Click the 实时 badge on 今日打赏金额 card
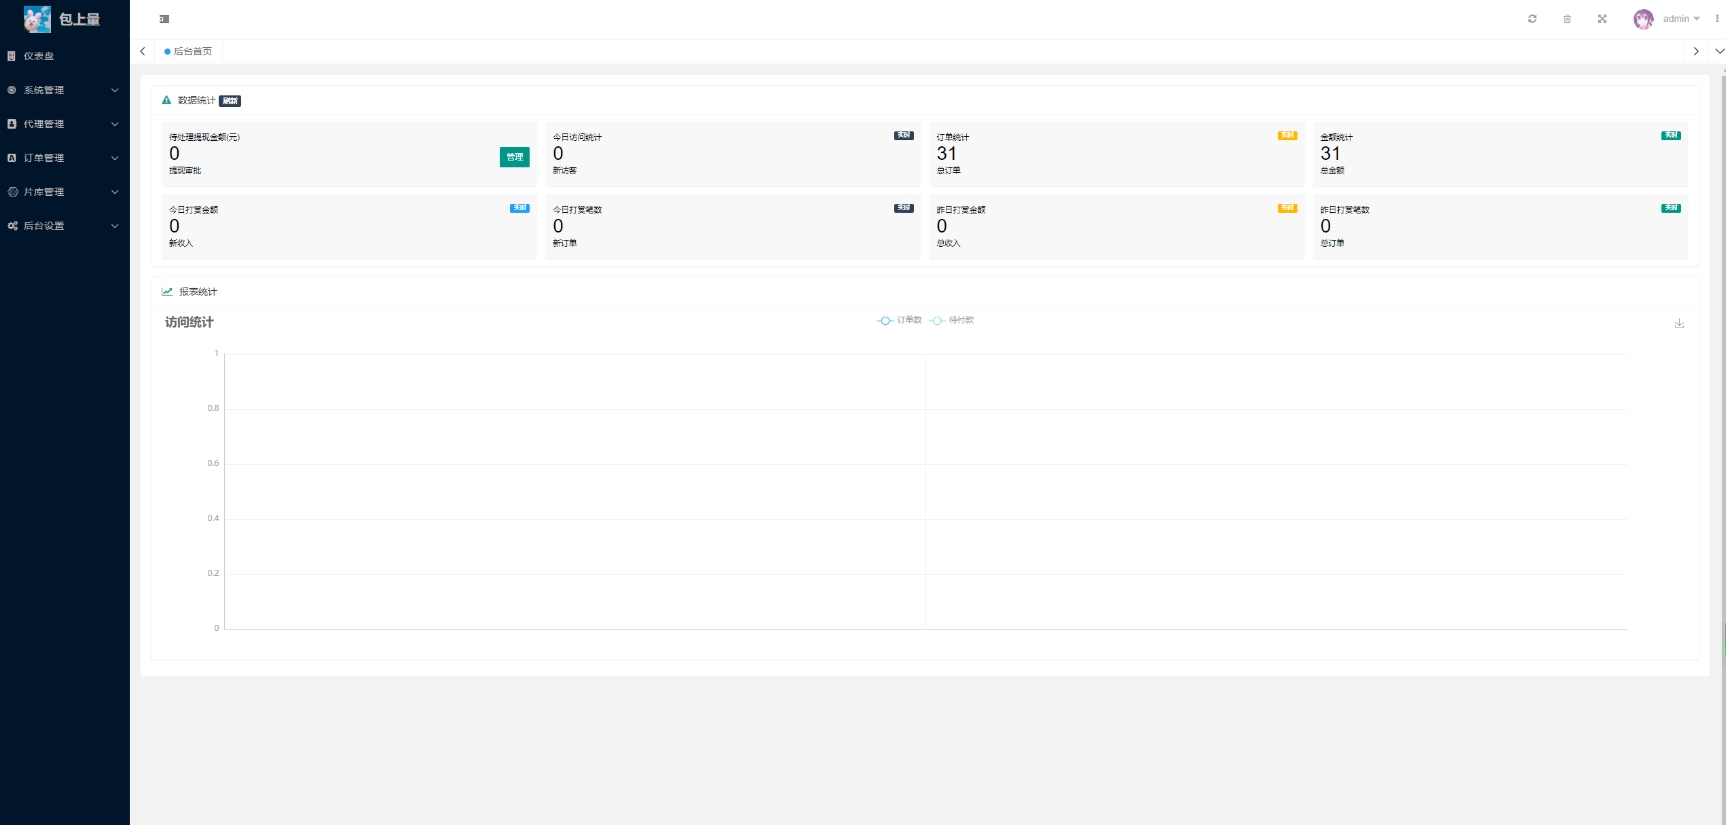The height and width of the screenshot is (825, 1726). (520, 208)
